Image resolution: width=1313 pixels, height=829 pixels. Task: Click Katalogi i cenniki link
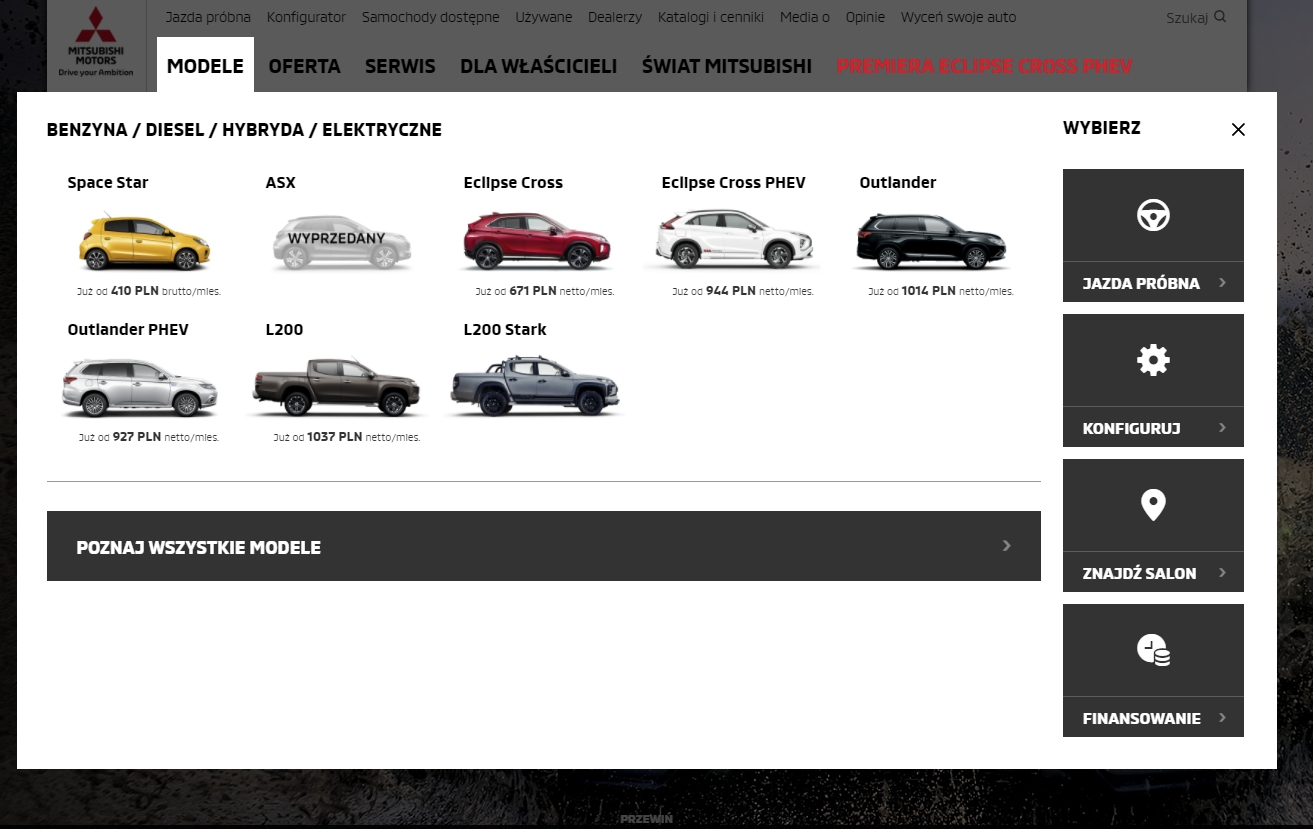[x=711, y=17]
